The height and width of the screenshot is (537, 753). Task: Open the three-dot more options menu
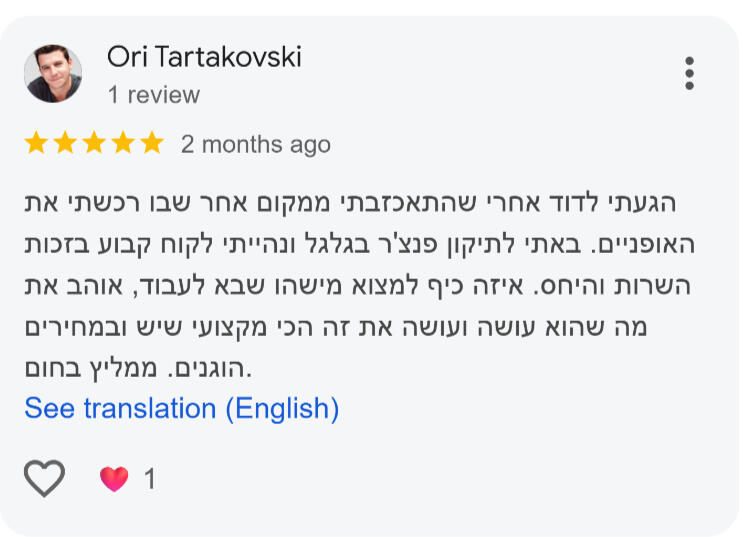690,73
